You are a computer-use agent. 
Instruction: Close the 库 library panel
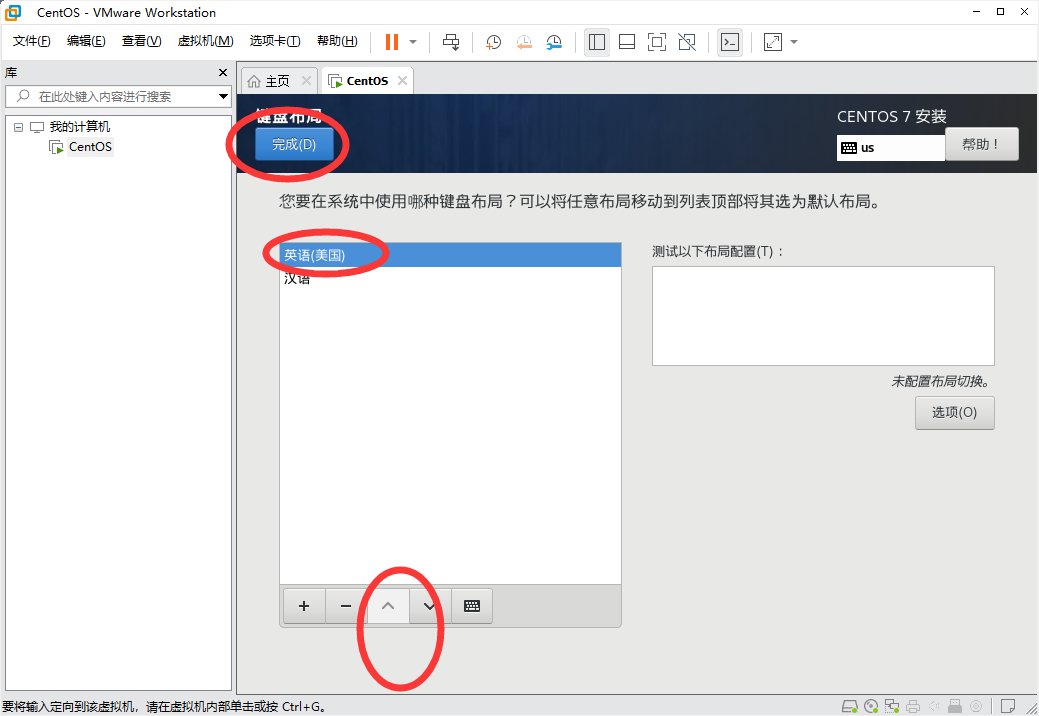(x=223, y=72)
